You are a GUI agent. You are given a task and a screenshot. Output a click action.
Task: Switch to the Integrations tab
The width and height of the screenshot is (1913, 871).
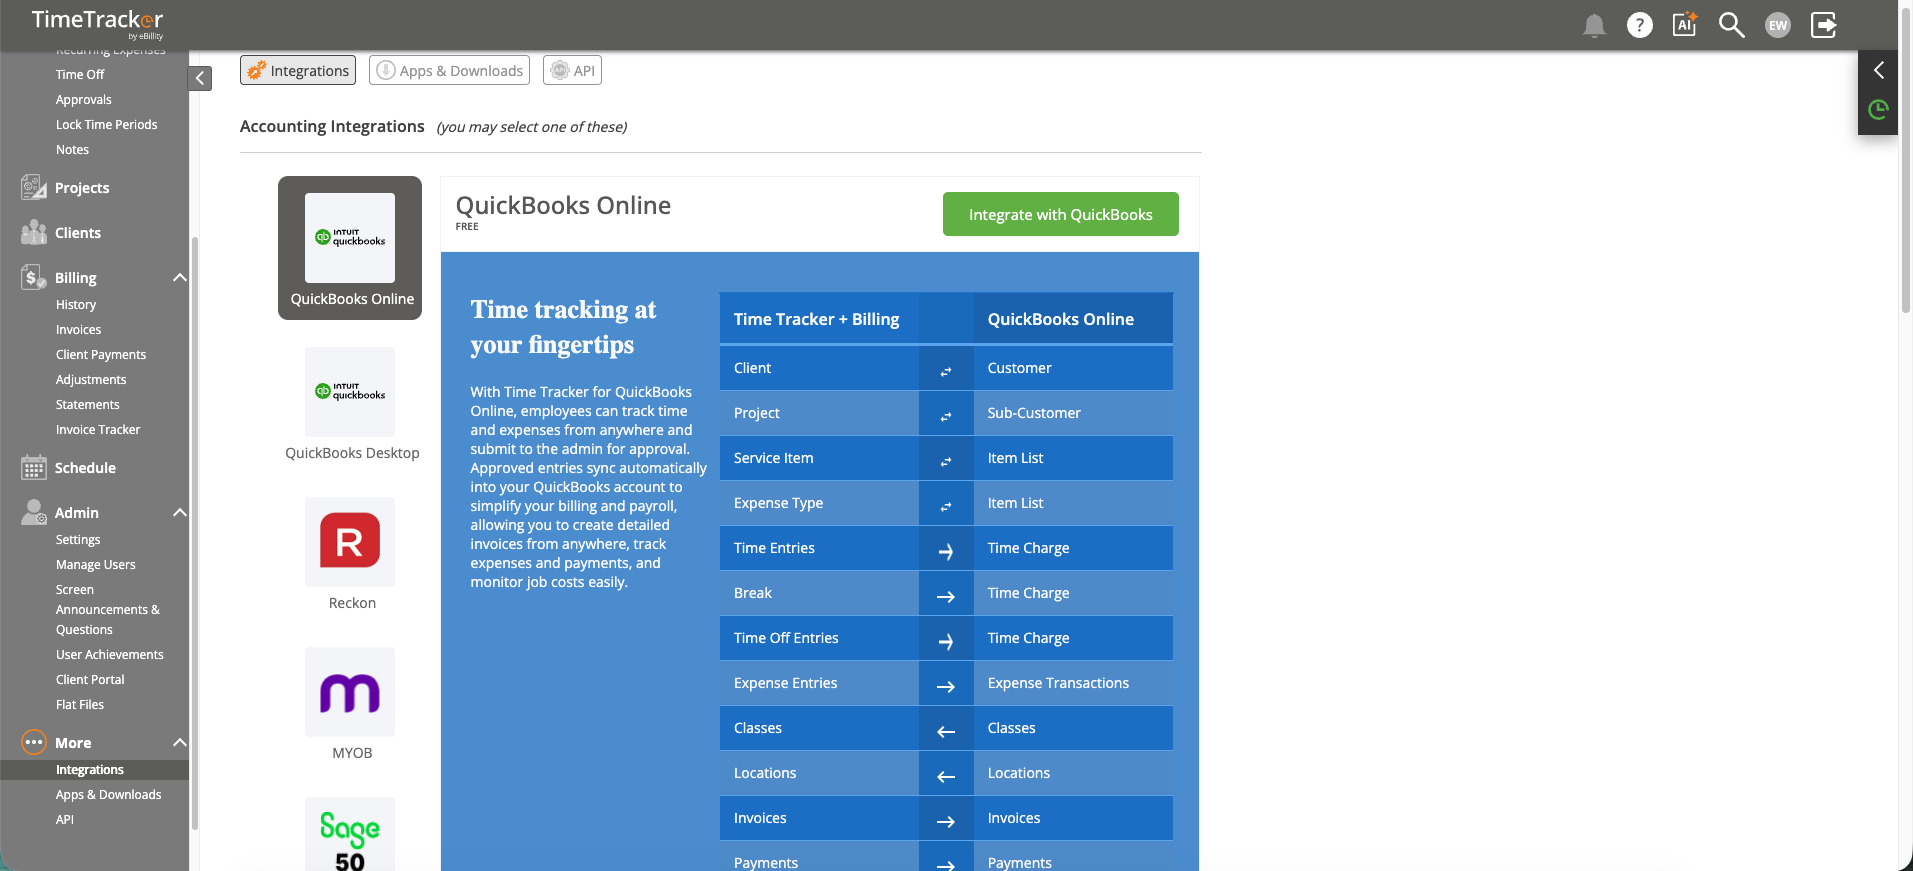(x=298, y=70)
